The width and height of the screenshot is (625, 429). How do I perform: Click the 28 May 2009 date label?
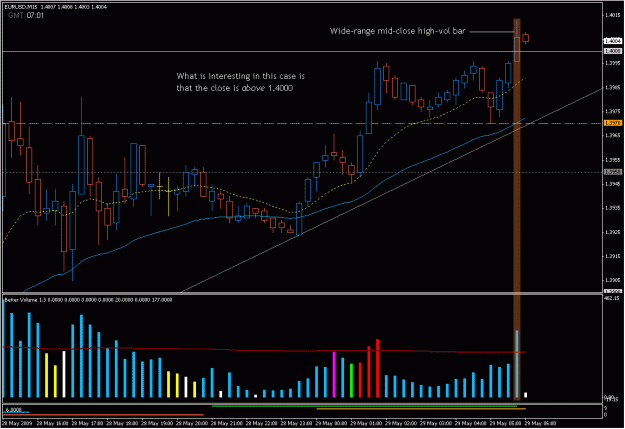(x=17, y=423)
